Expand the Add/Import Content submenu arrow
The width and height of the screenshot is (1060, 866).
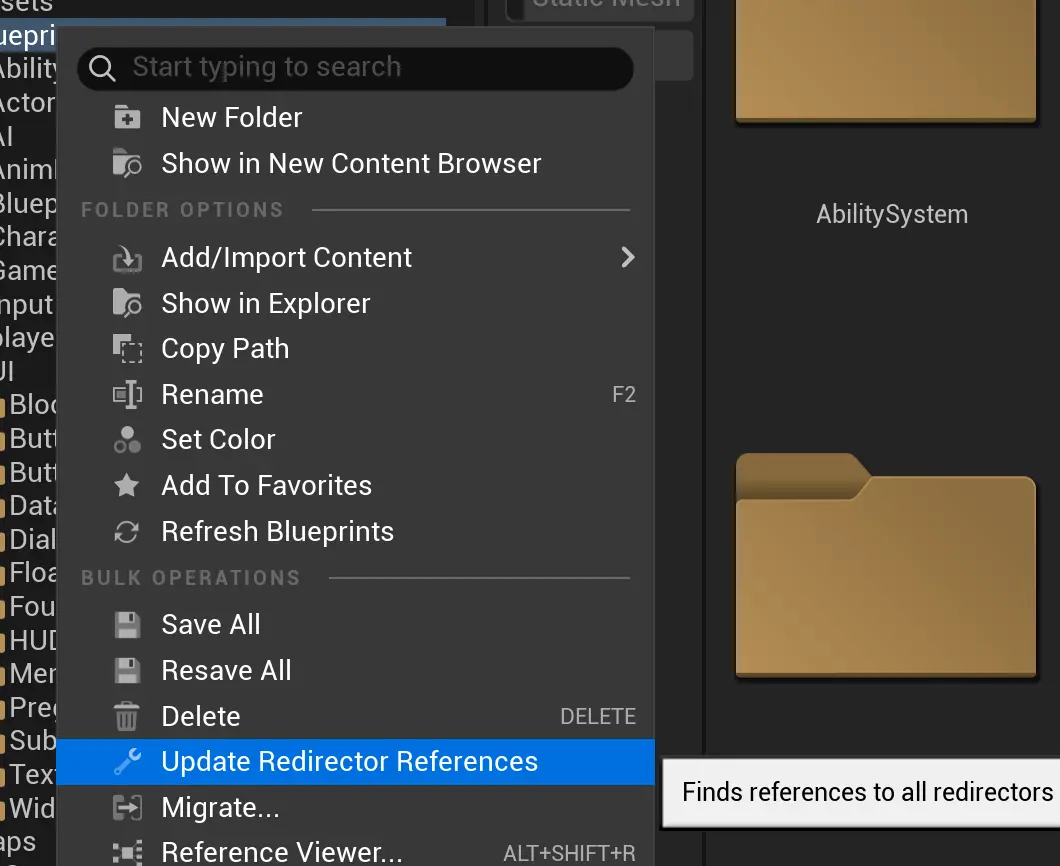627,258
